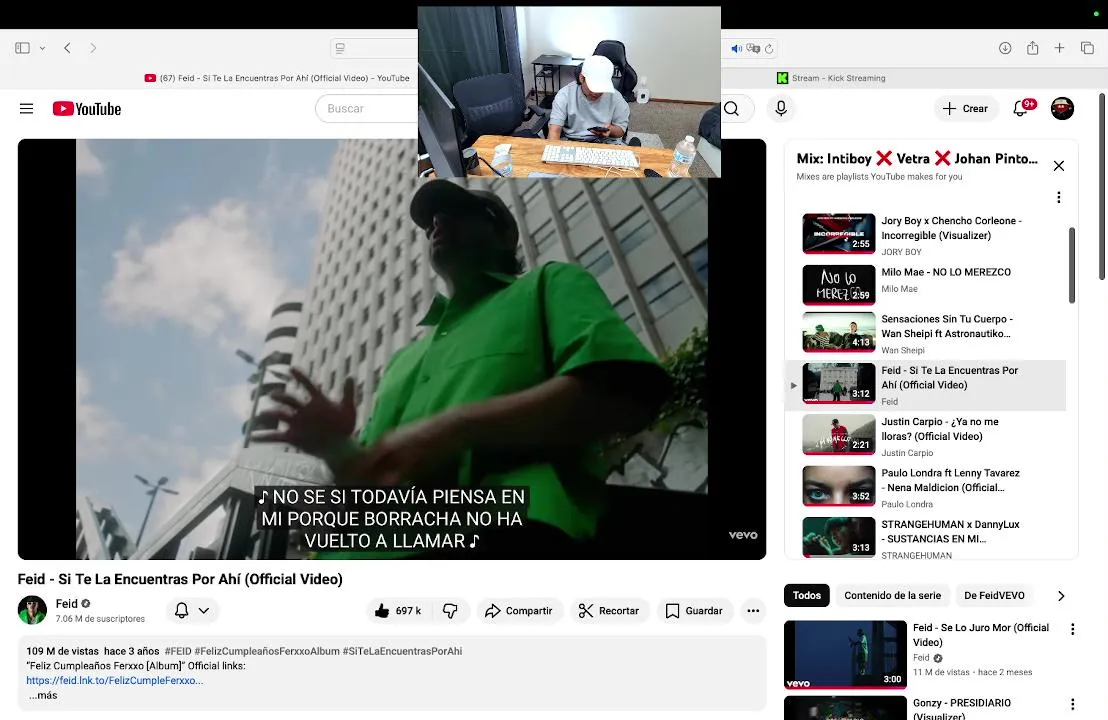Image resolution: width=1108 pixels, height=720 pixels.
Task: Open sidebar options dropdown arrow
Action: click(42, 48)
